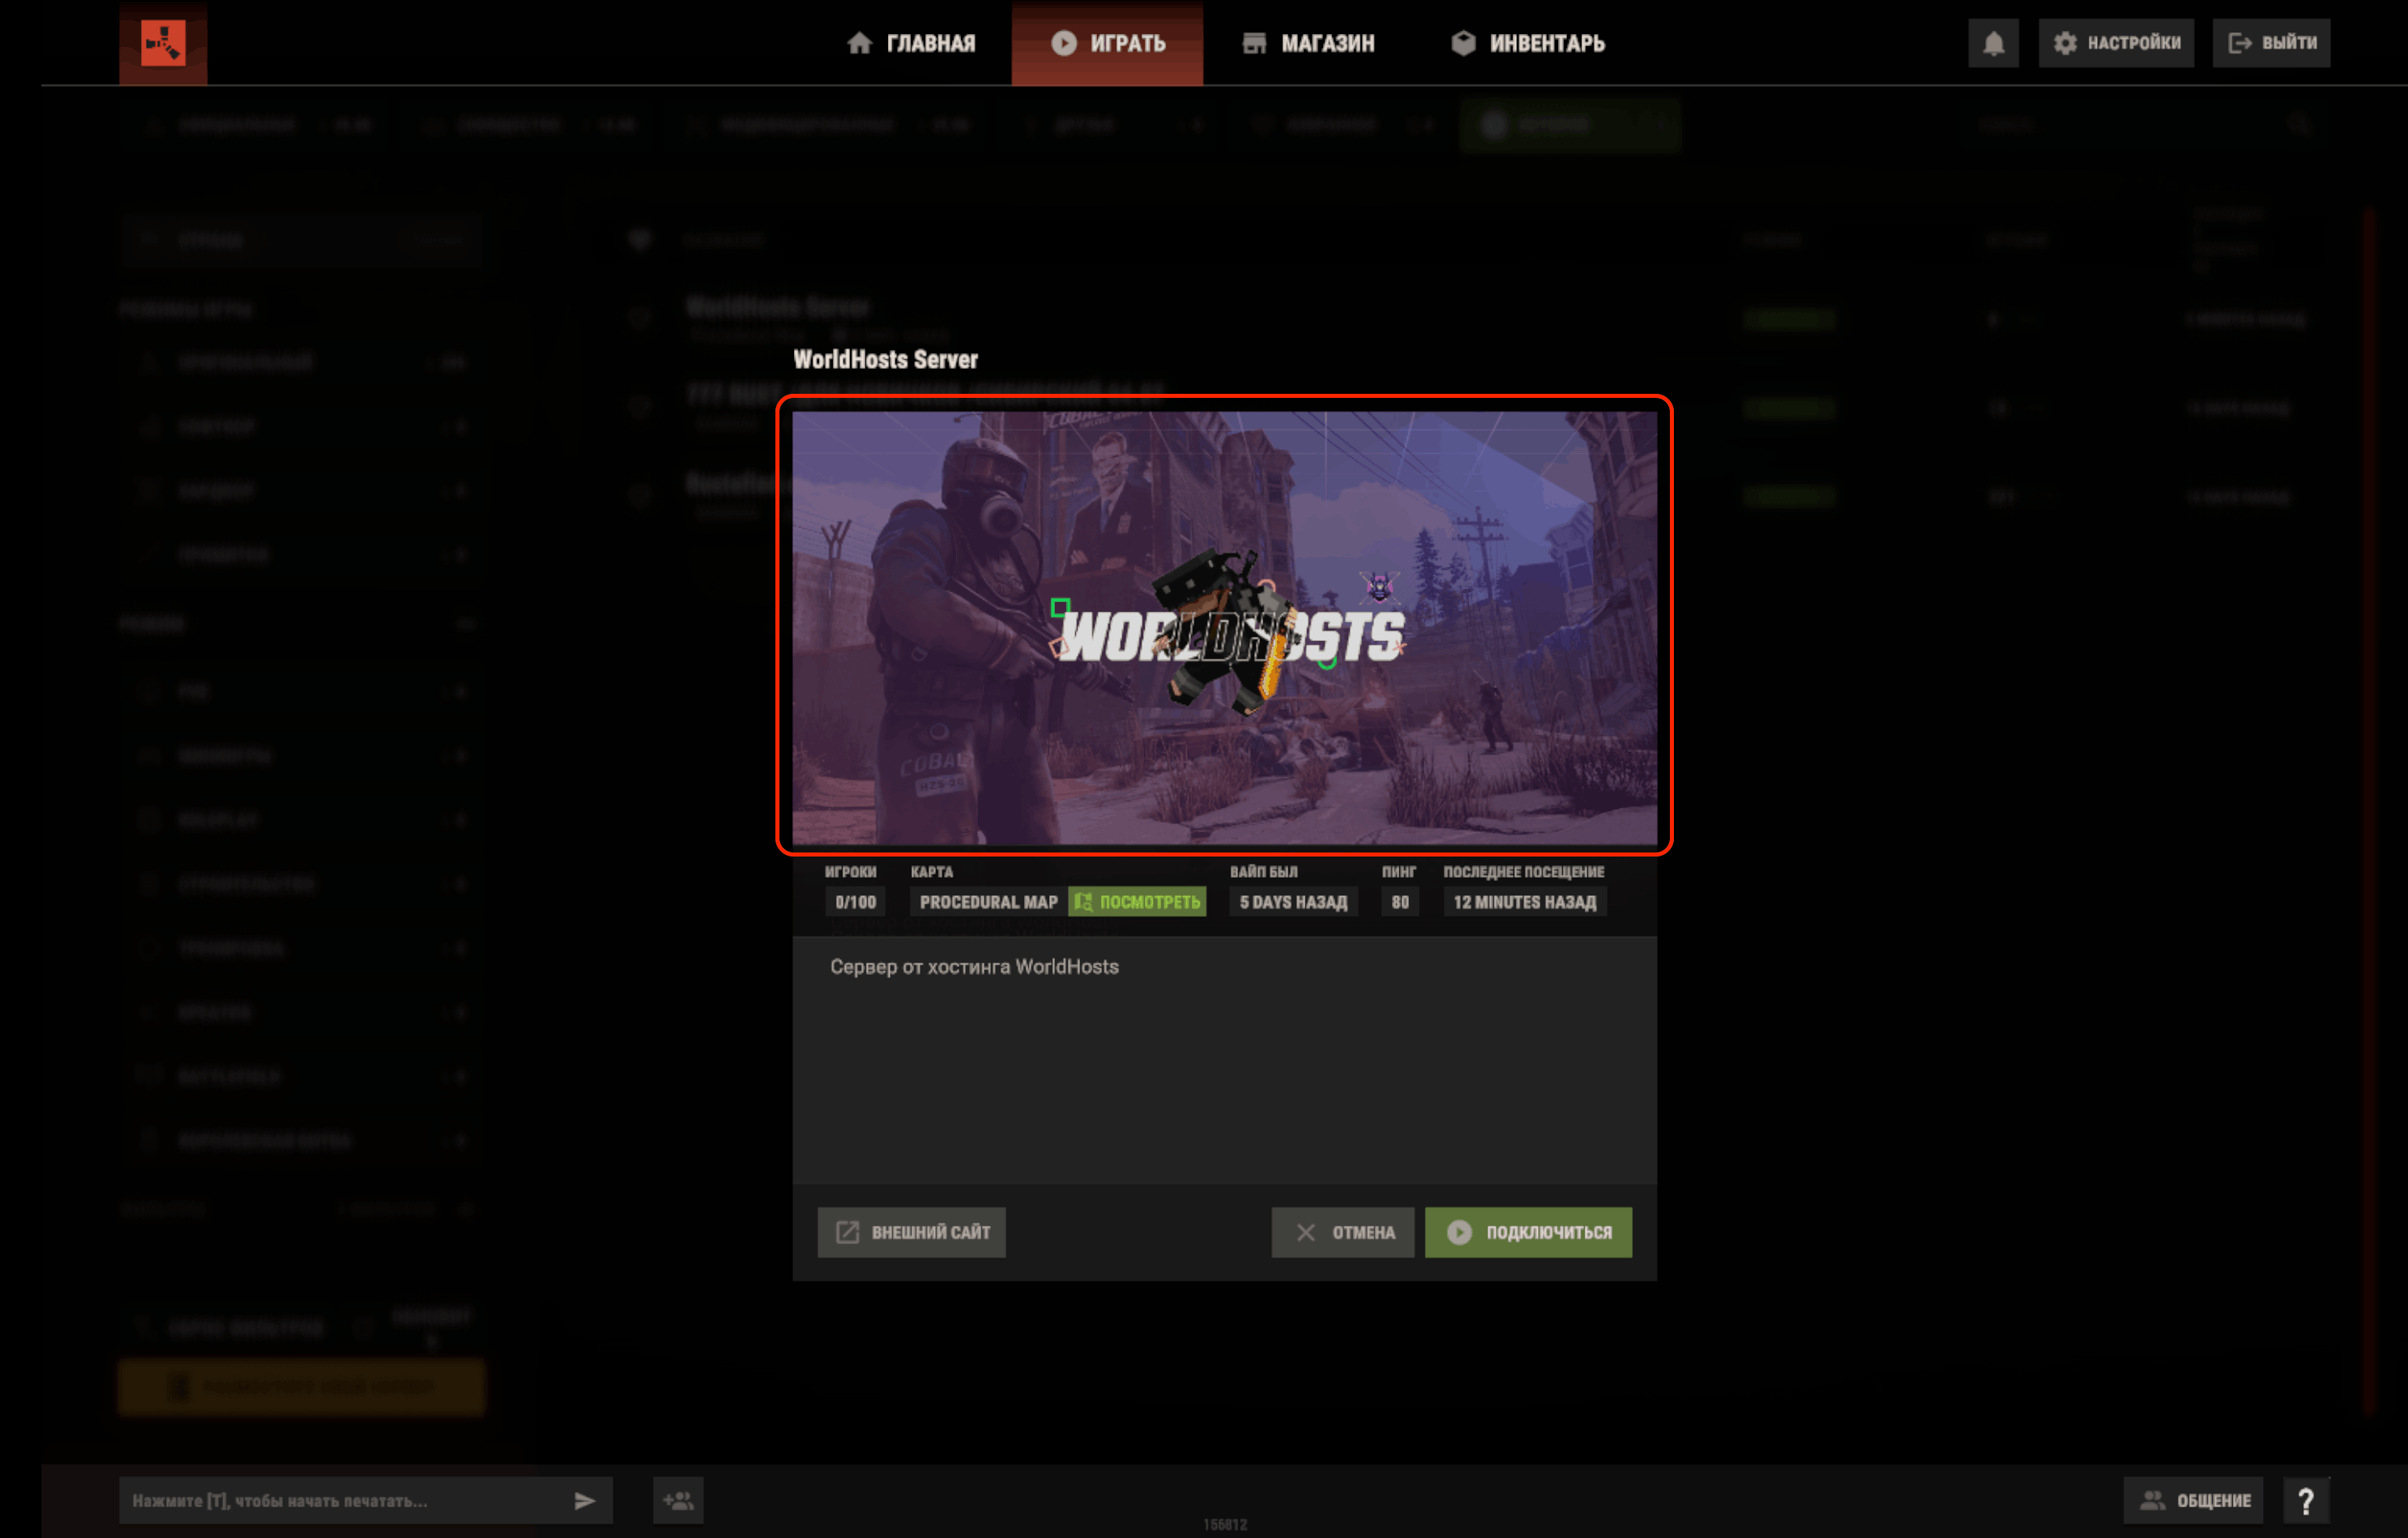Open help via question mark icon
Screen dimensions: 2408x1538
(x=2306, y=1500)
